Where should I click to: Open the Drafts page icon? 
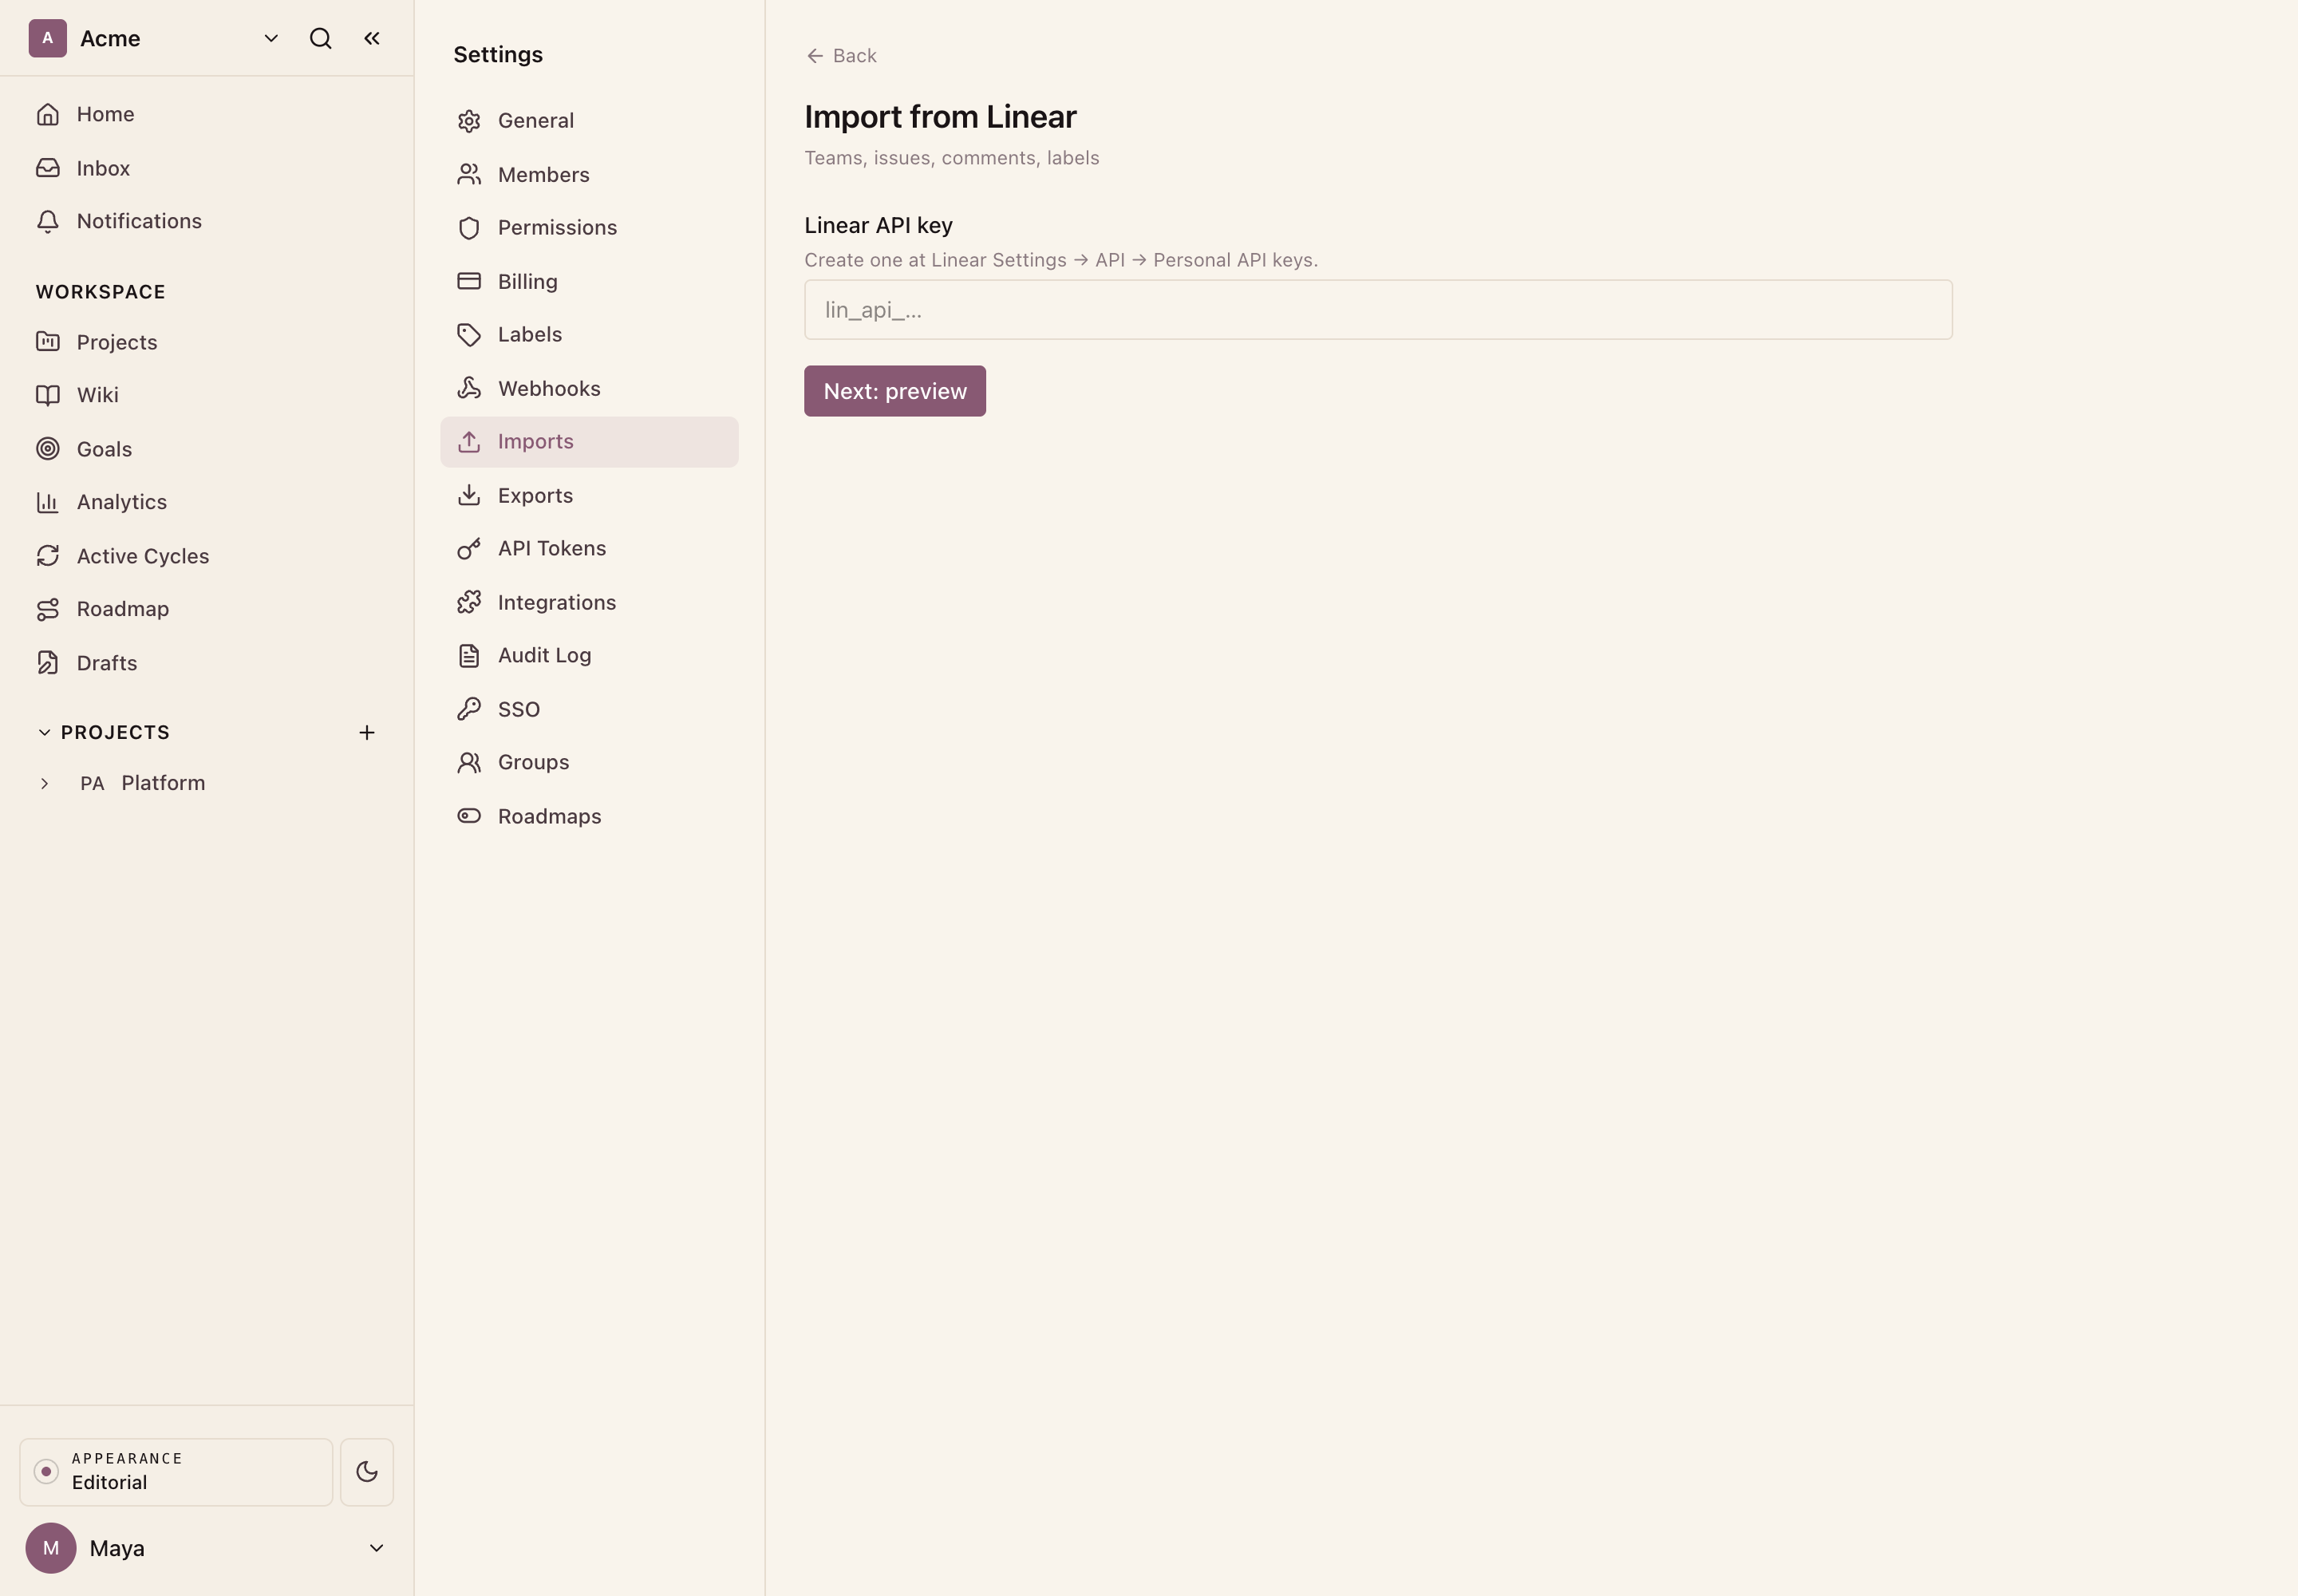(48, 663)
